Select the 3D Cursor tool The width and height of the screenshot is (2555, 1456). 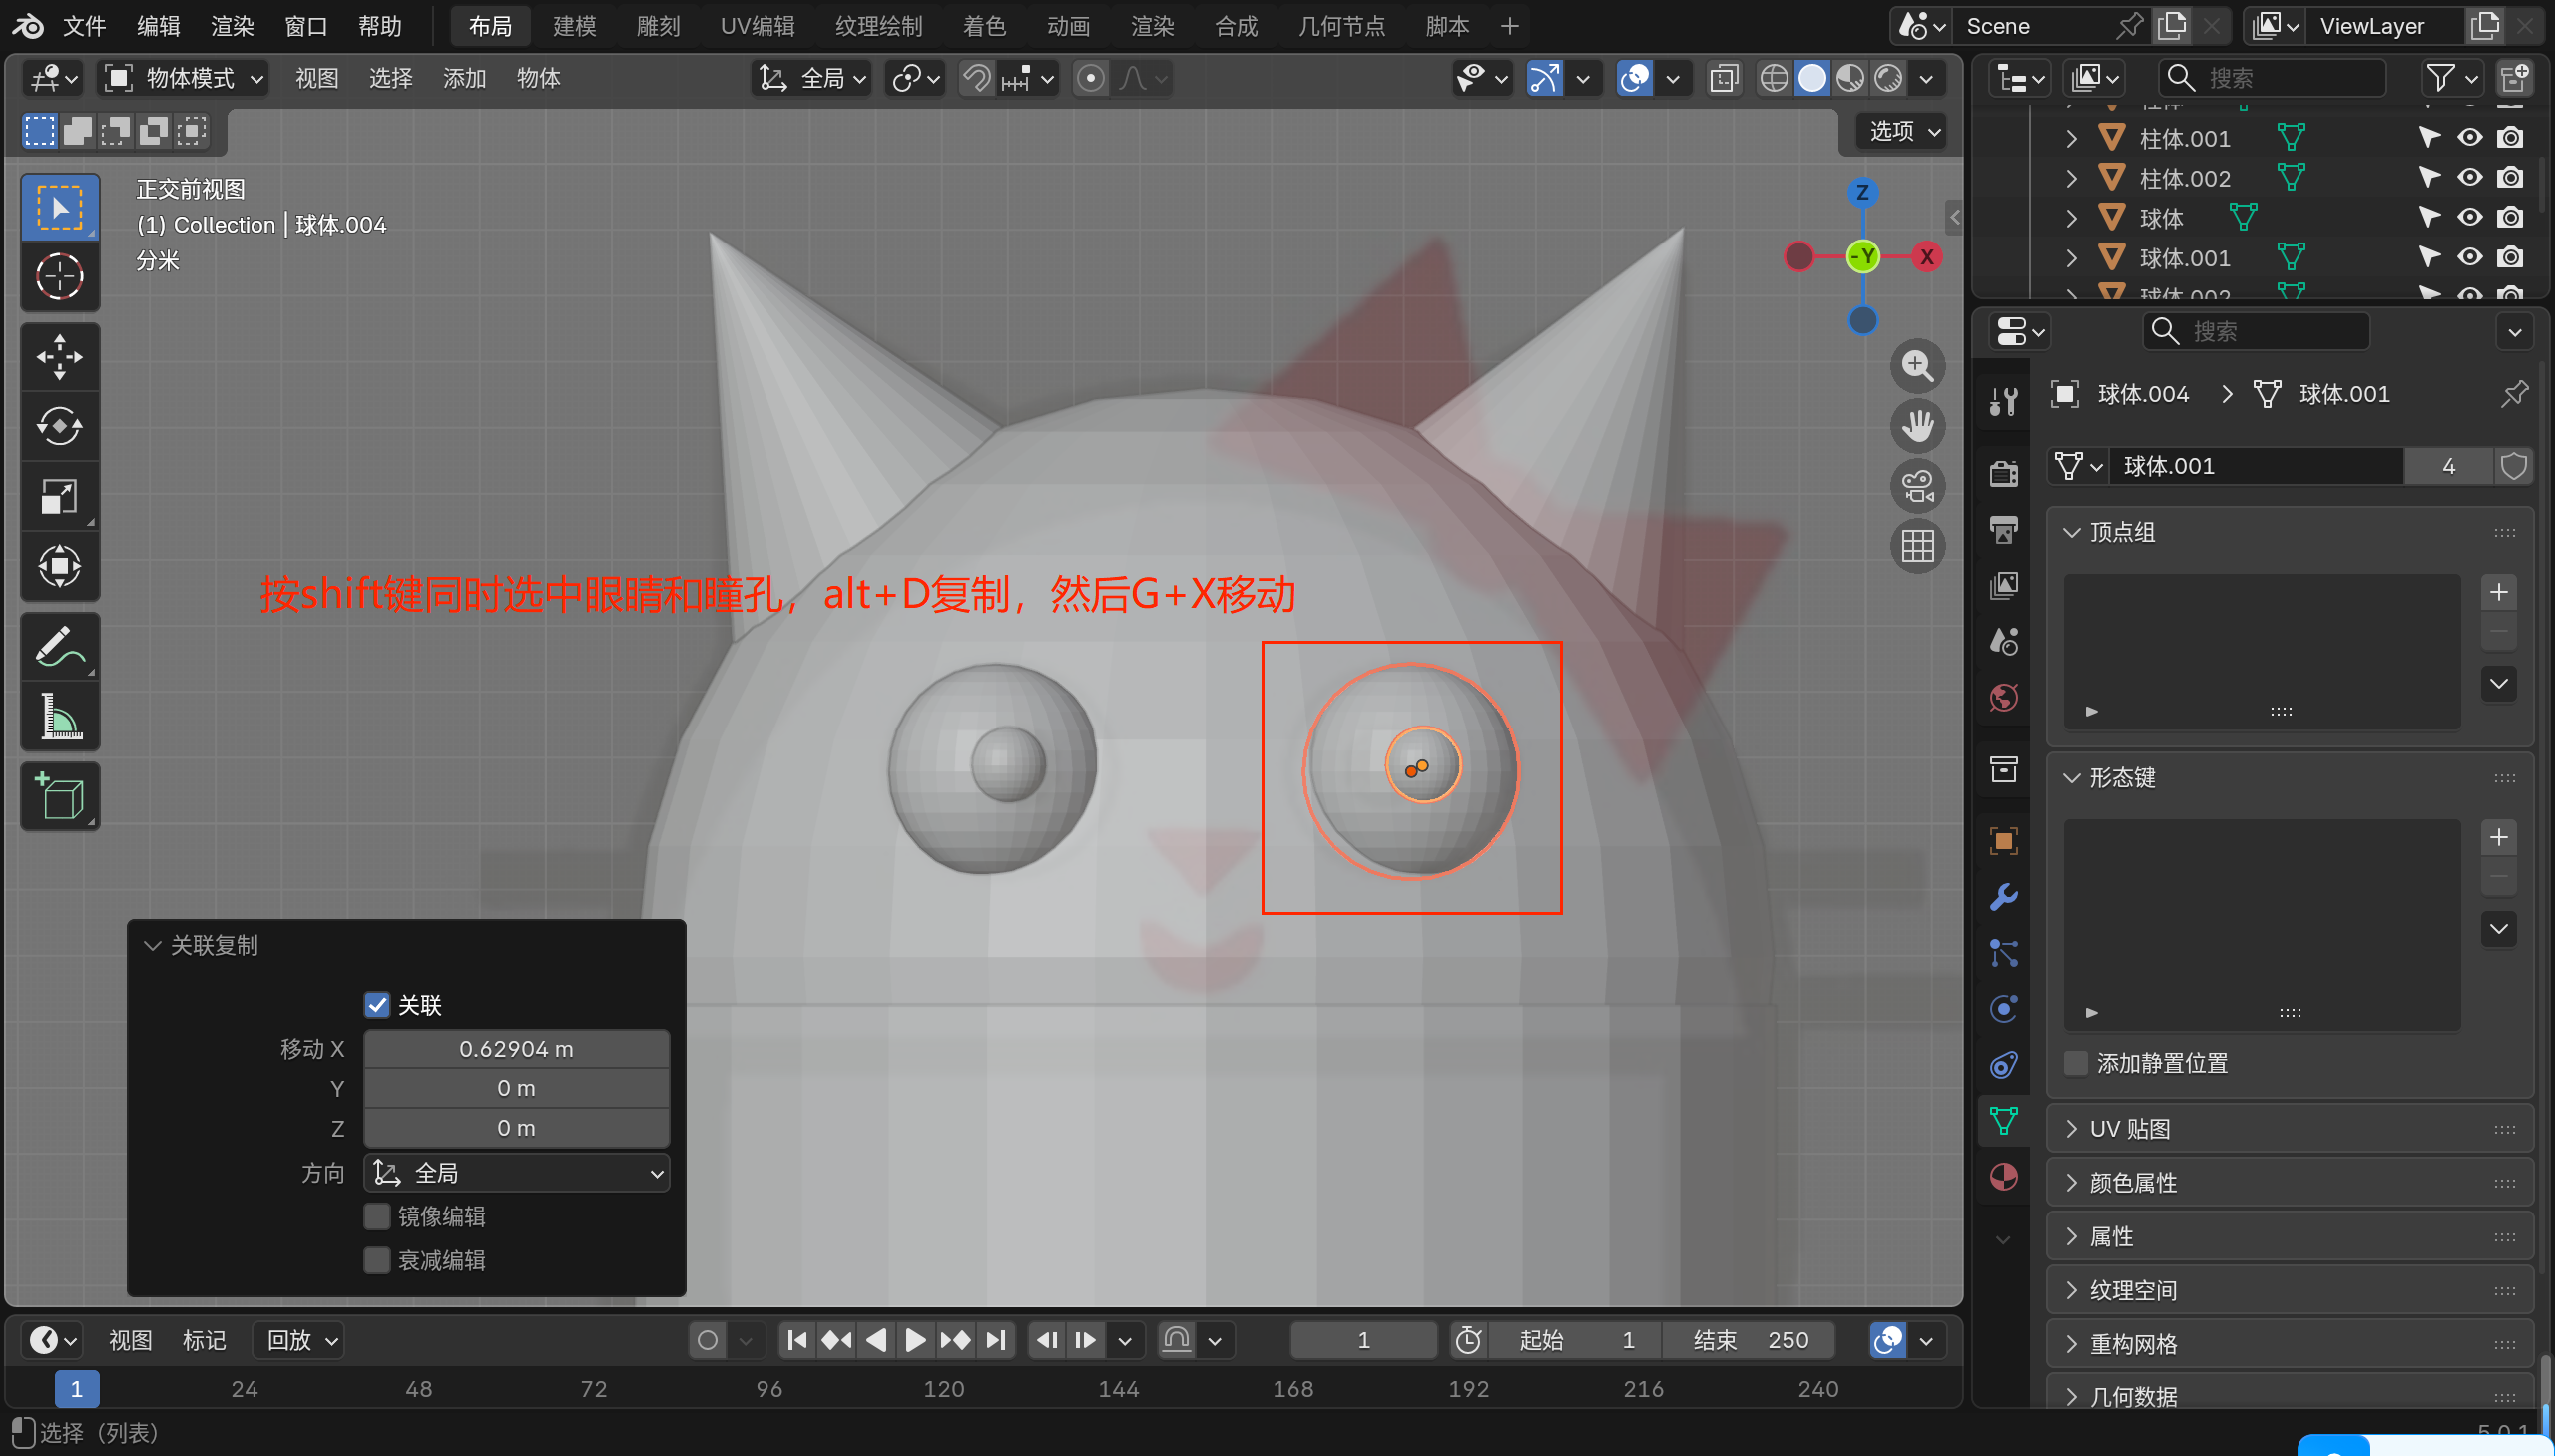[x=59, y=277]
